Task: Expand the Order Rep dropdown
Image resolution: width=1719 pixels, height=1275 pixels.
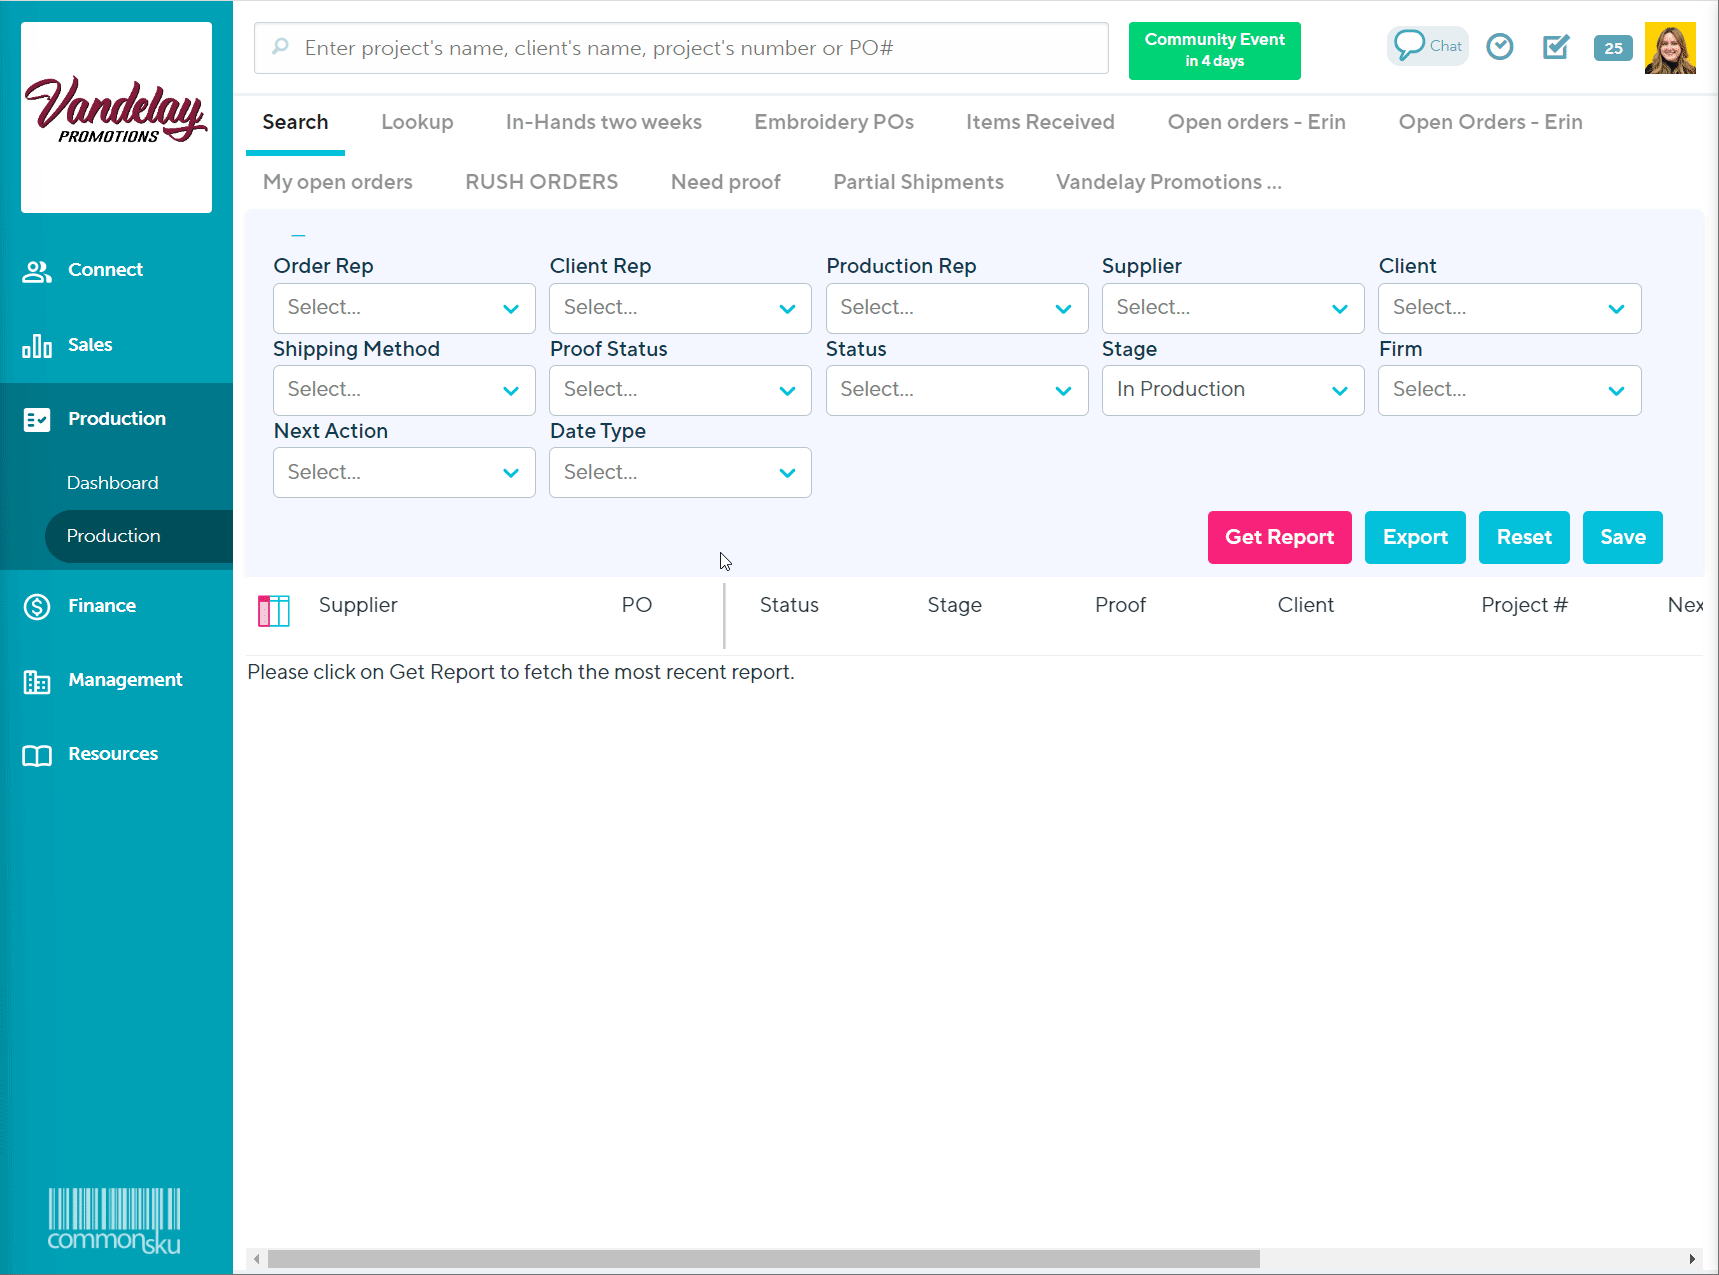Action: 403,308
